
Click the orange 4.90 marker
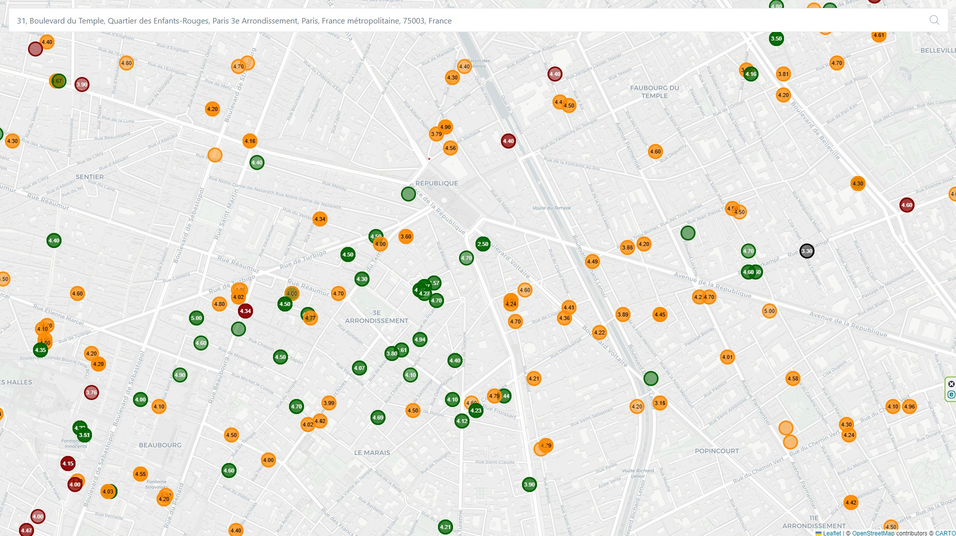point(446,127)
